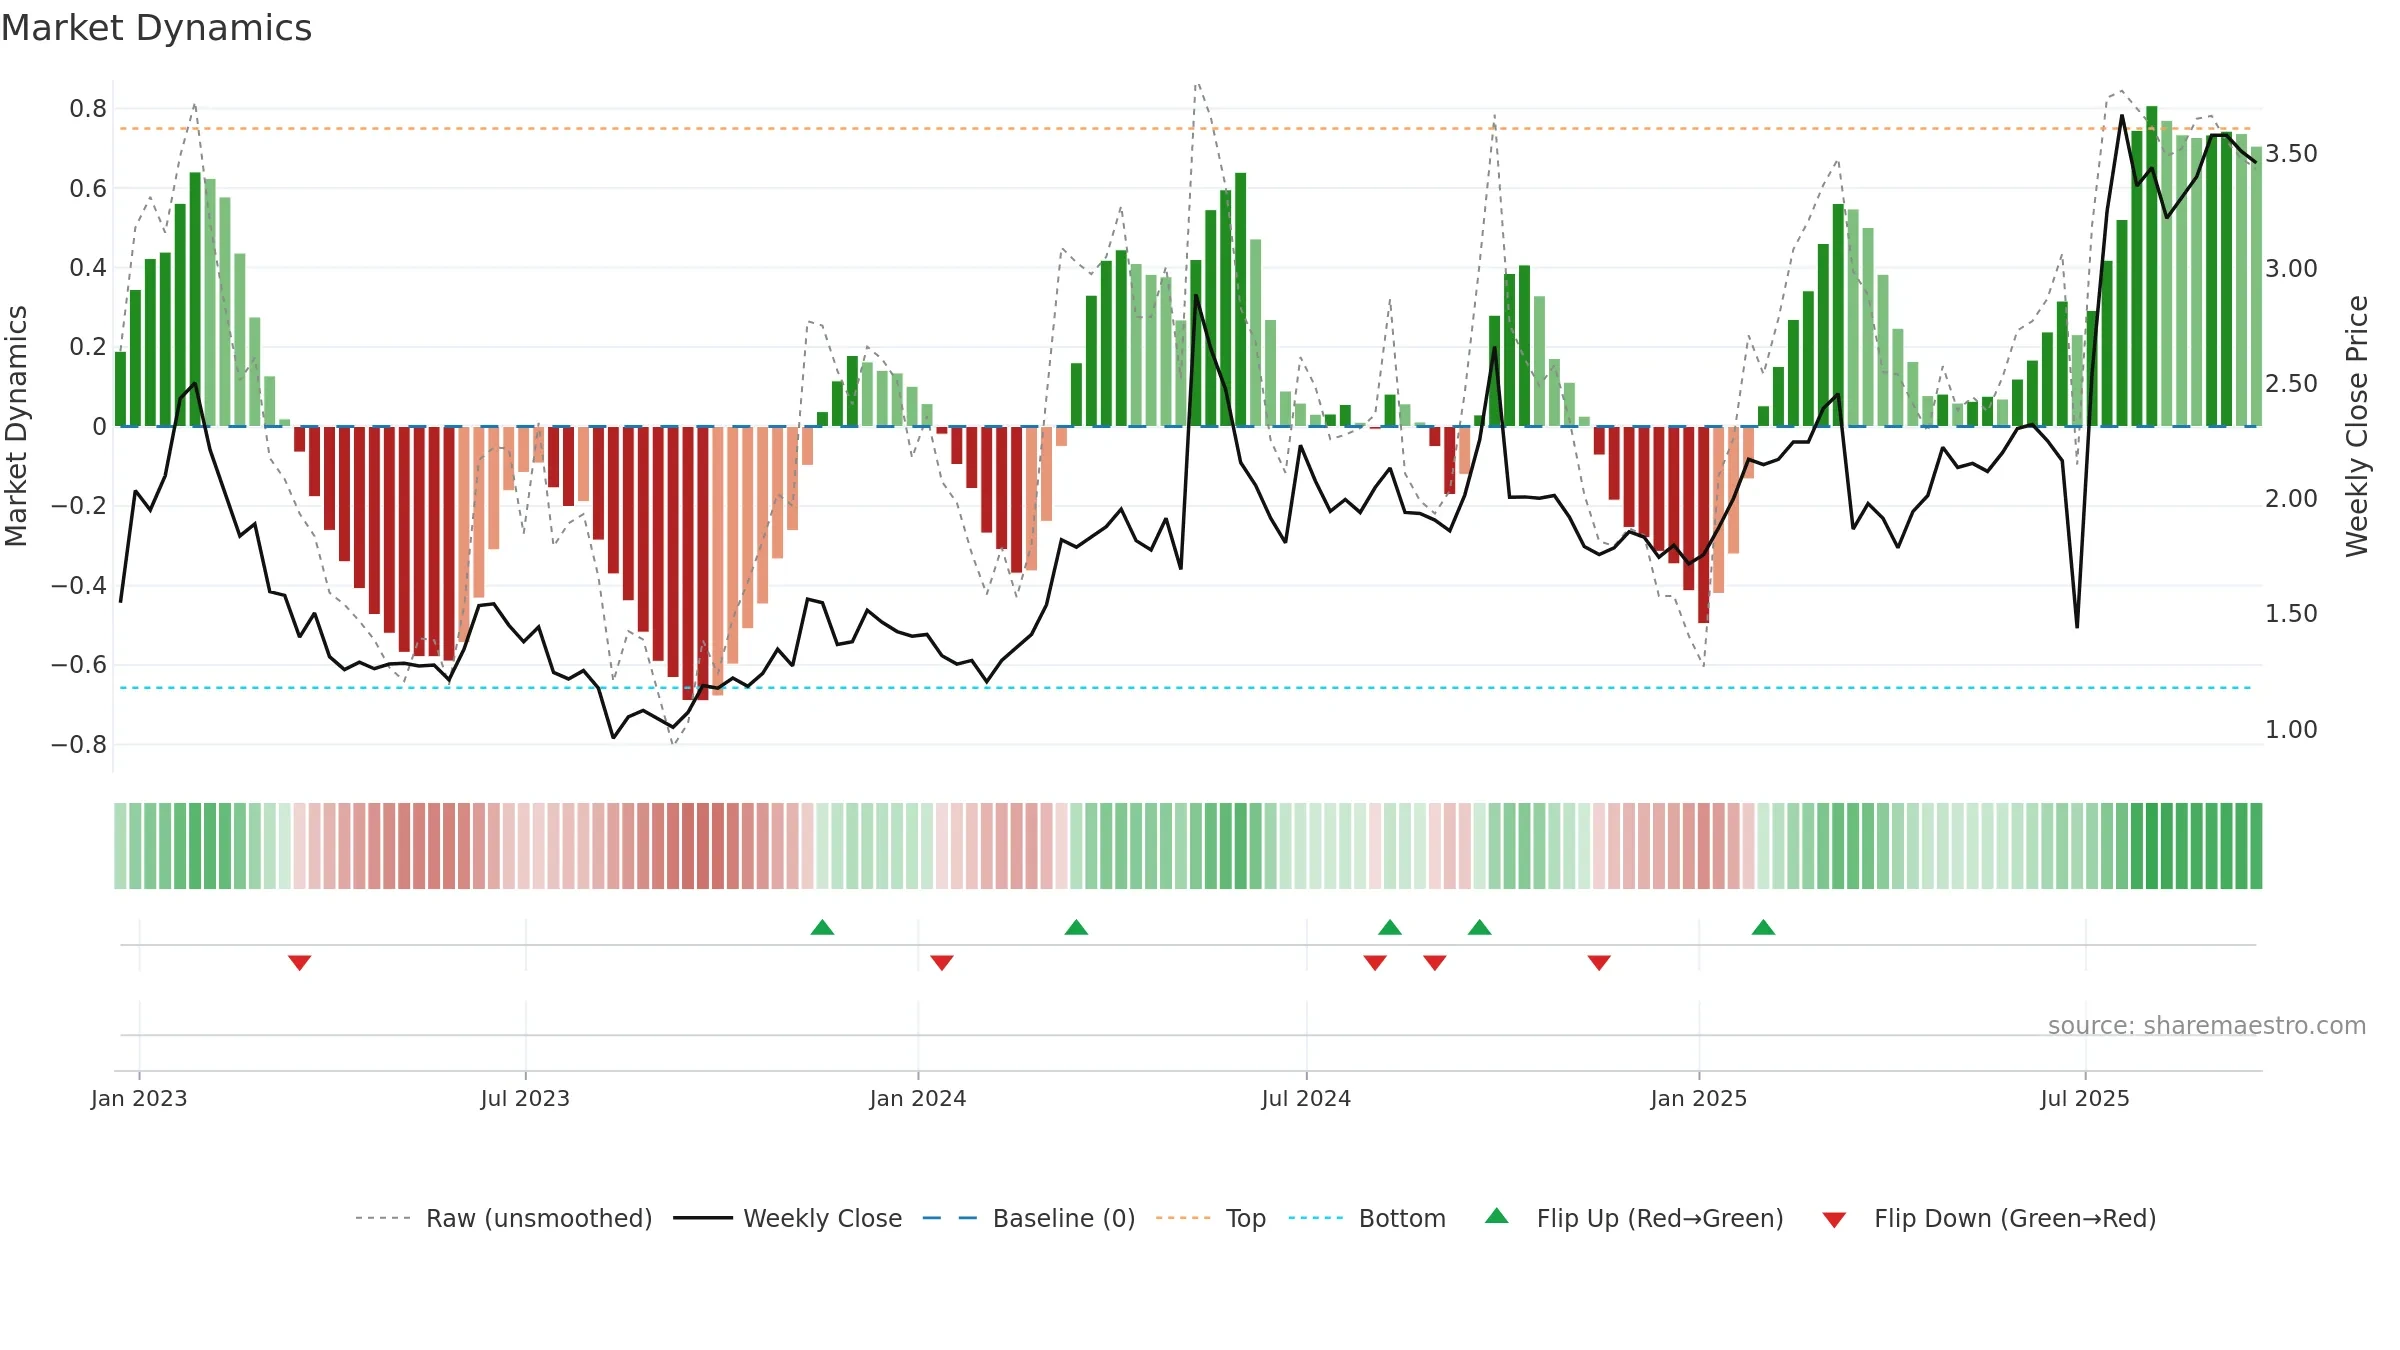Click the green flip-up marker before Jan 2024
Viewport: 2400px width, 1350px height.
pos(823,927)
